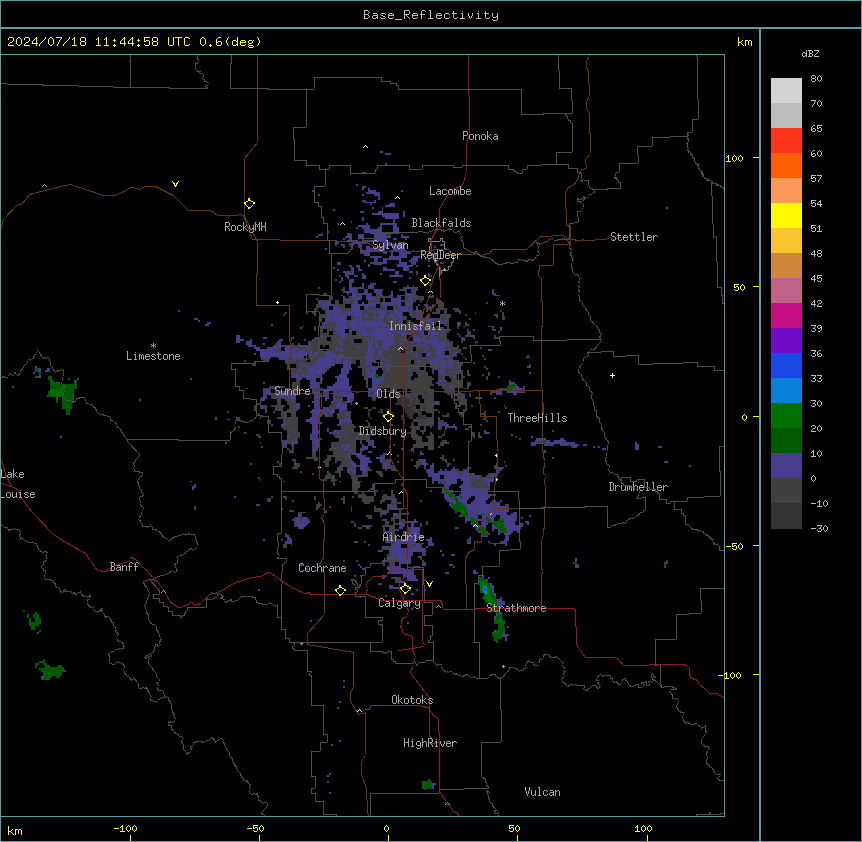
Task: Click the red 65 dBZ legend swatch
Action: click(786, 140)
